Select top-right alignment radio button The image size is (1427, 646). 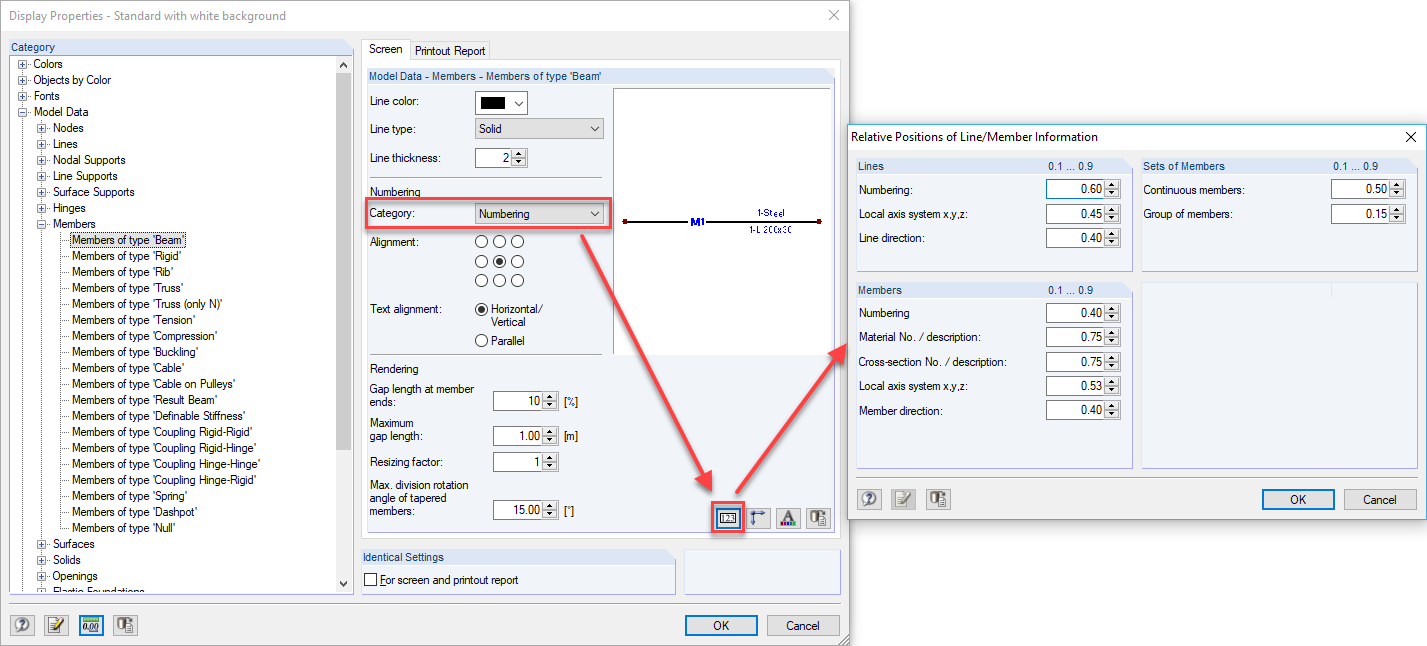tap(517, 242)
